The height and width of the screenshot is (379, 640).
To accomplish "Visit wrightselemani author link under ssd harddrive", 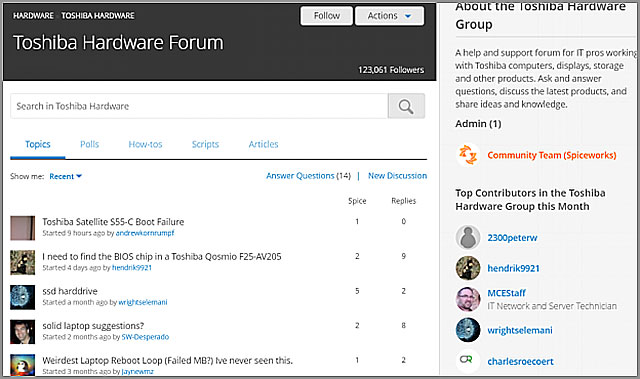I will (143, 302).
